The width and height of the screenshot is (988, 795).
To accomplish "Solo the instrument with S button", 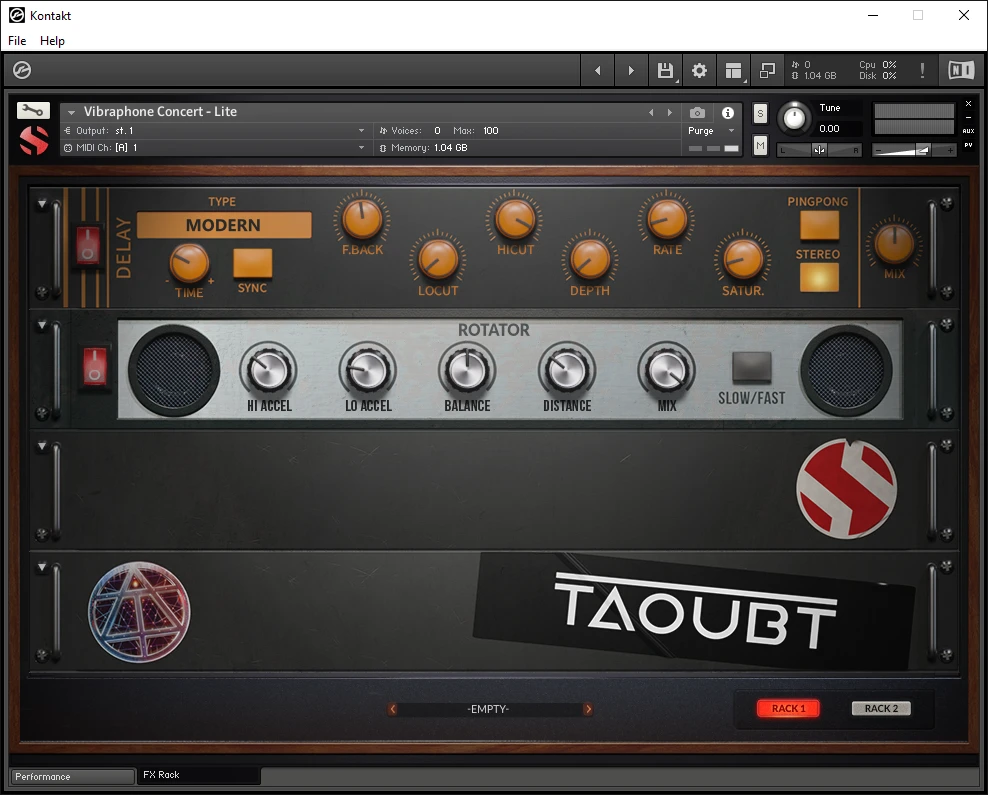I will point(761,113).
